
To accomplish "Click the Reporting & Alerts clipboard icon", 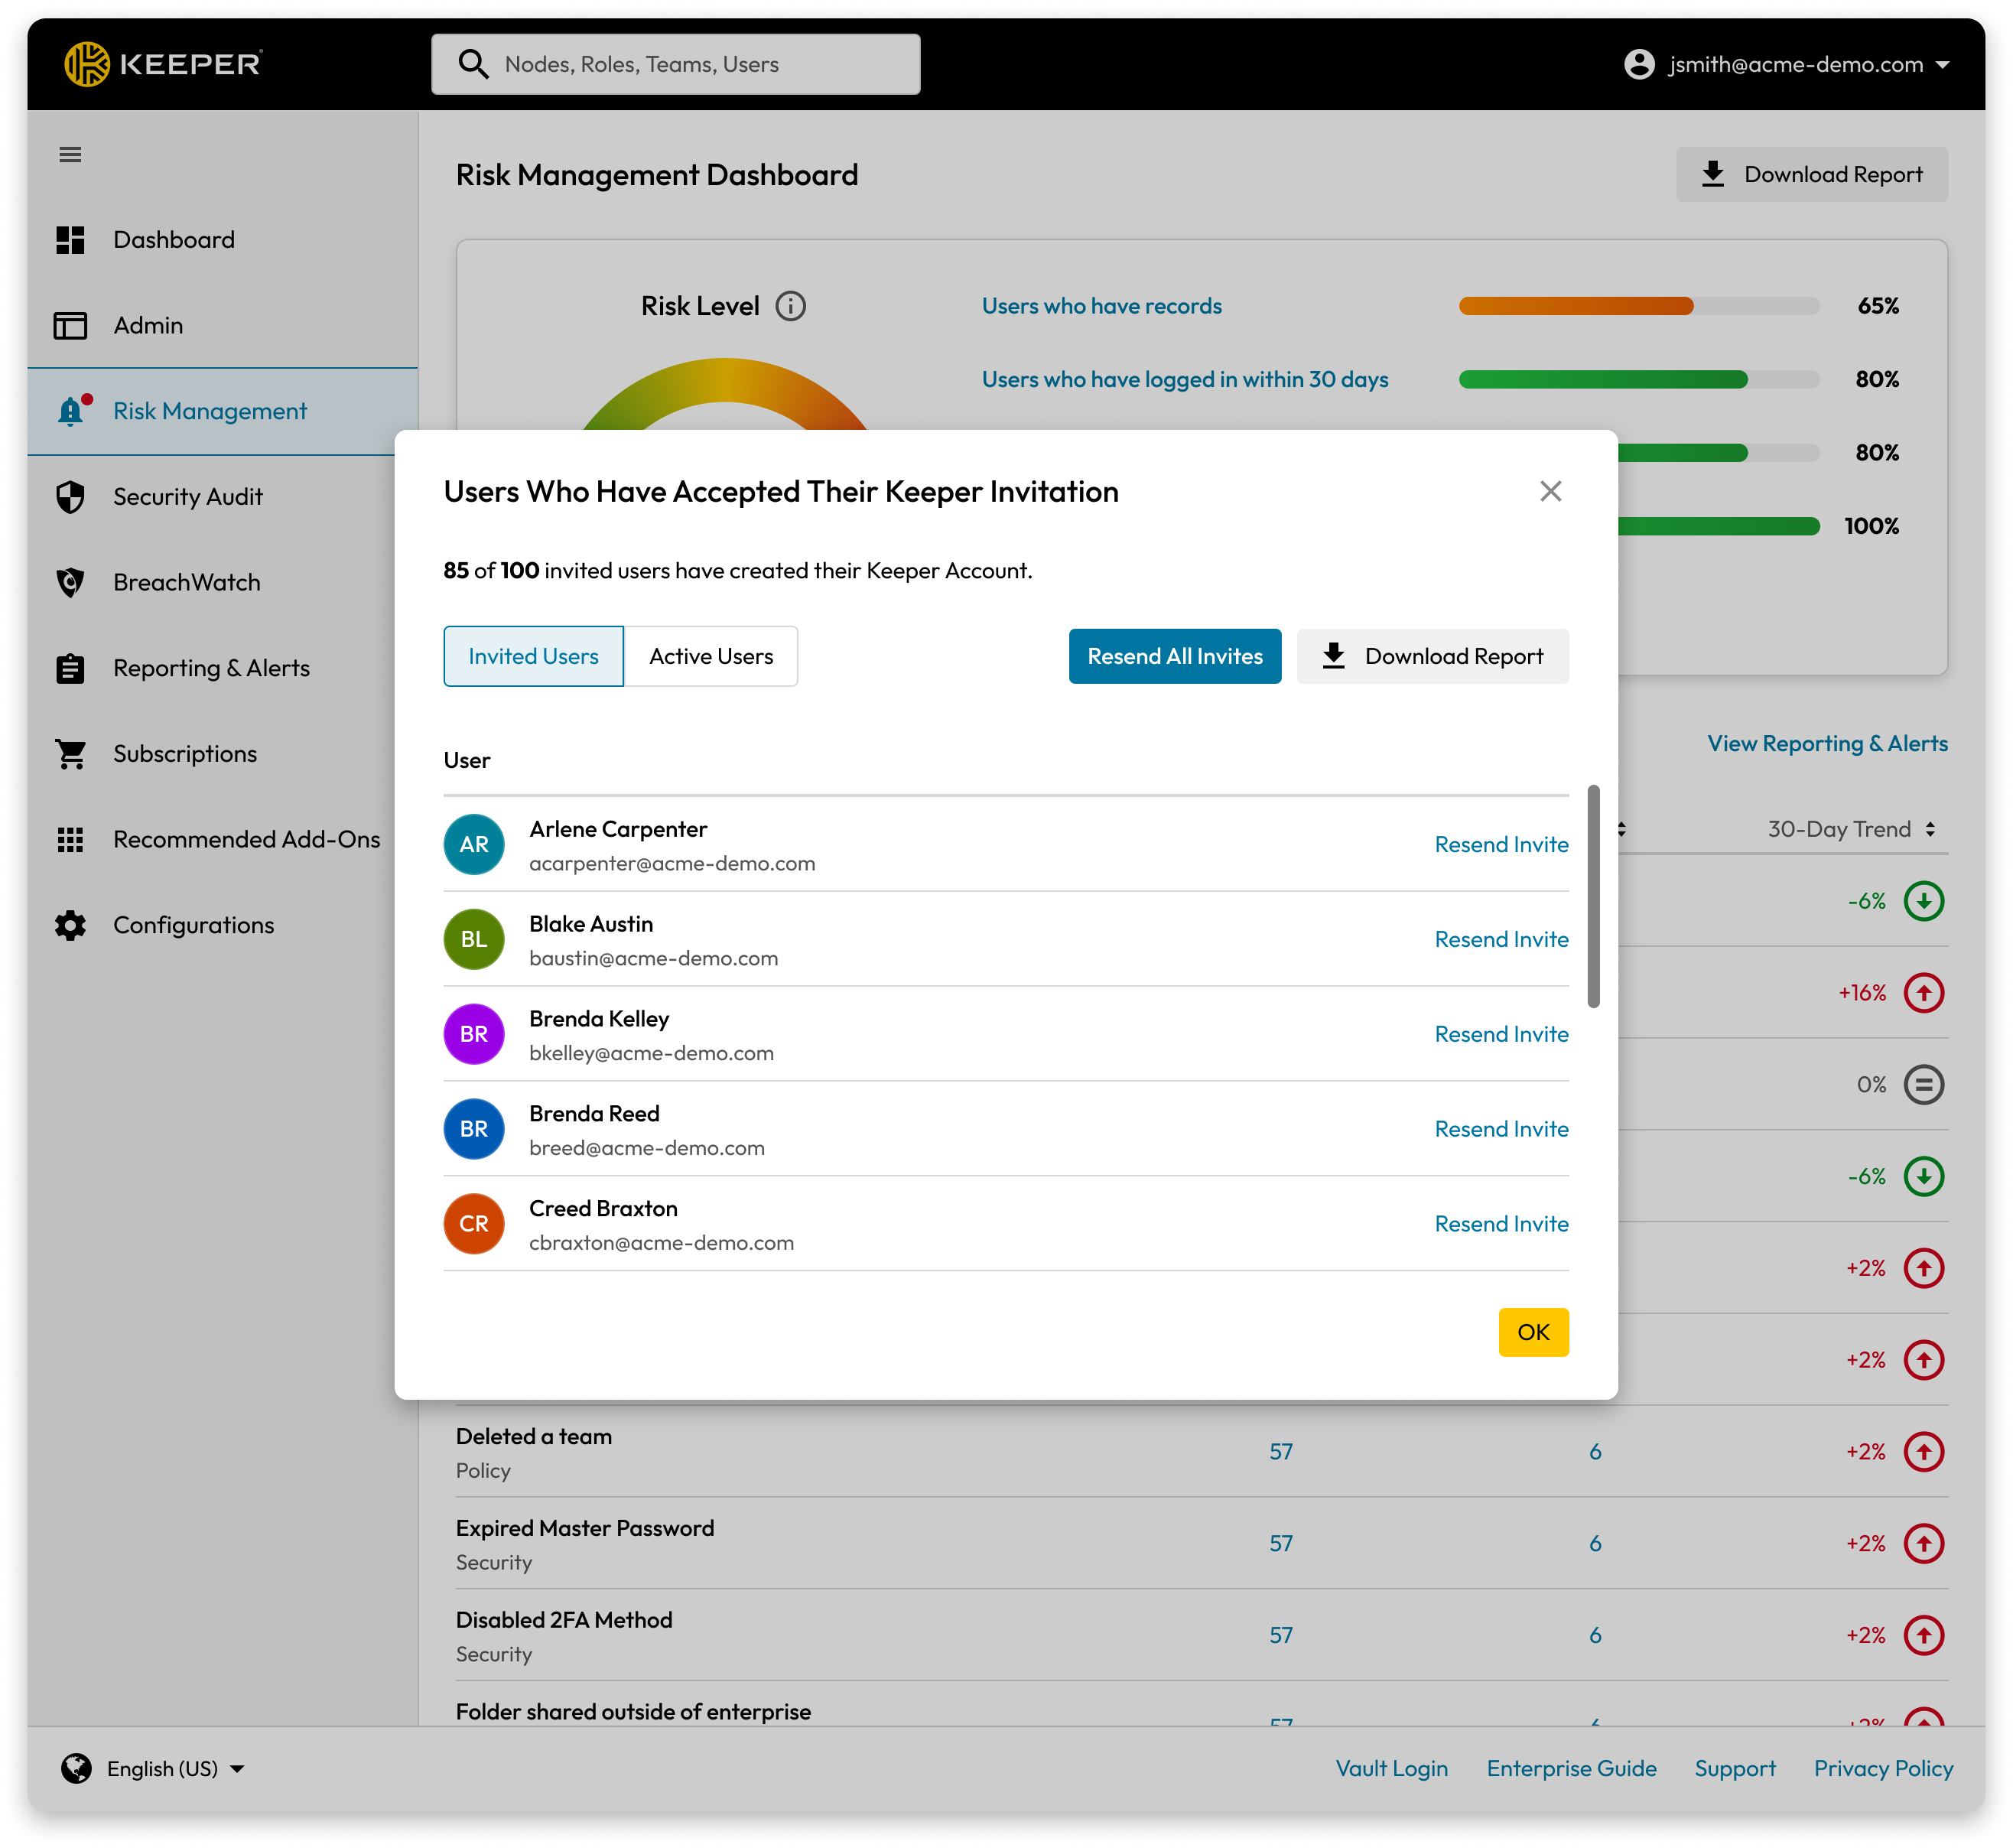I will pyautogui.click(x=70, y=668).
